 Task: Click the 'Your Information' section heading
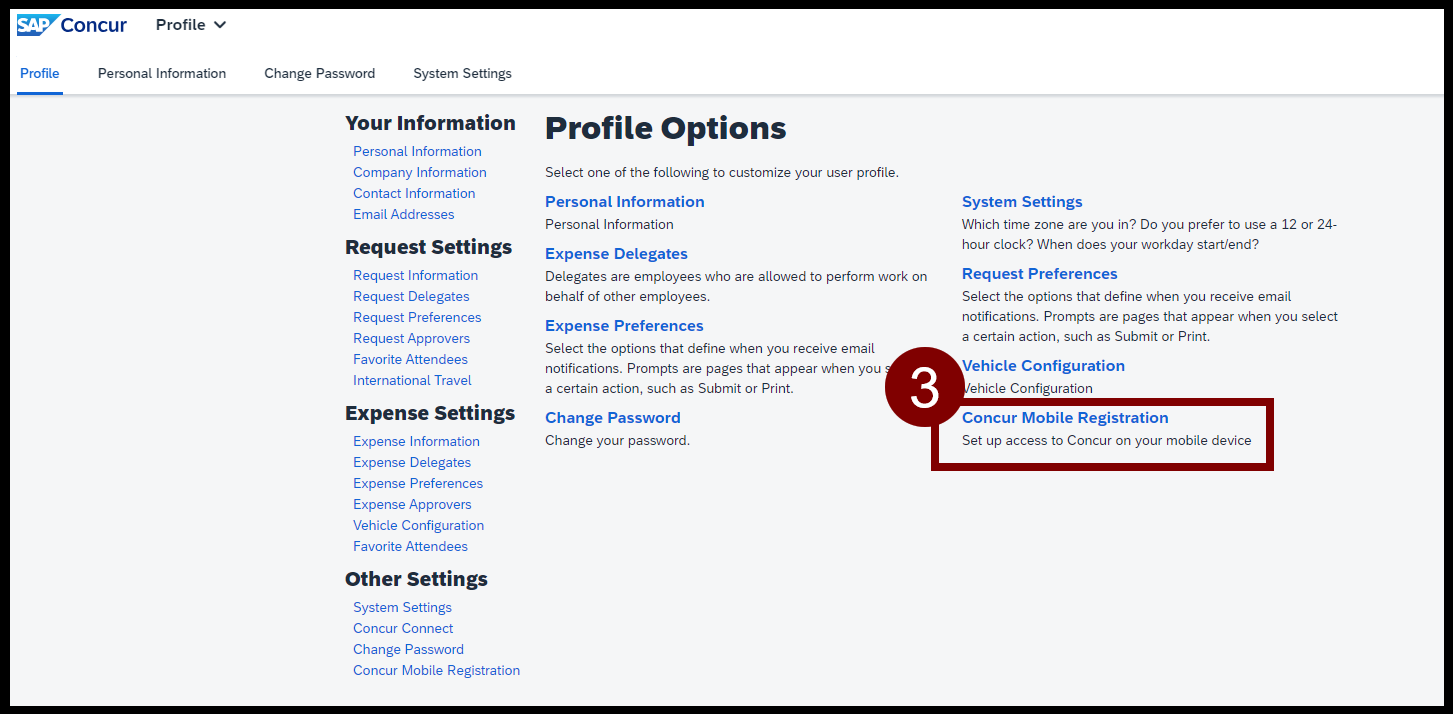coord(430,123)
